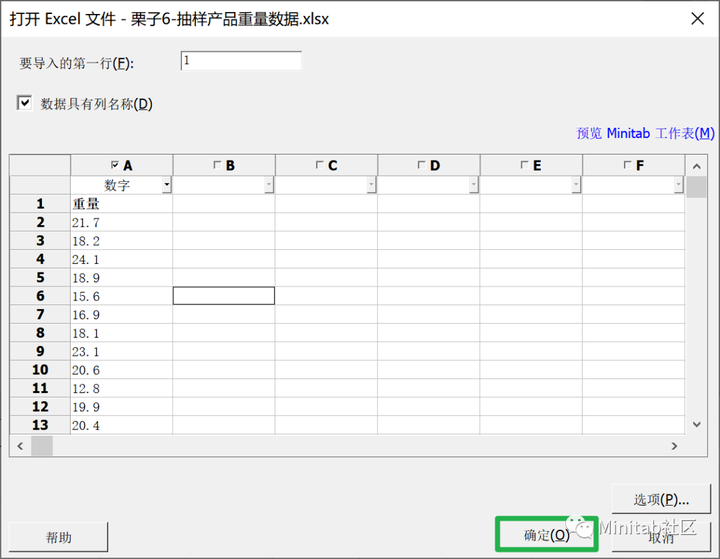Select row header 2
720x559 pixels.
coord(40,222)
